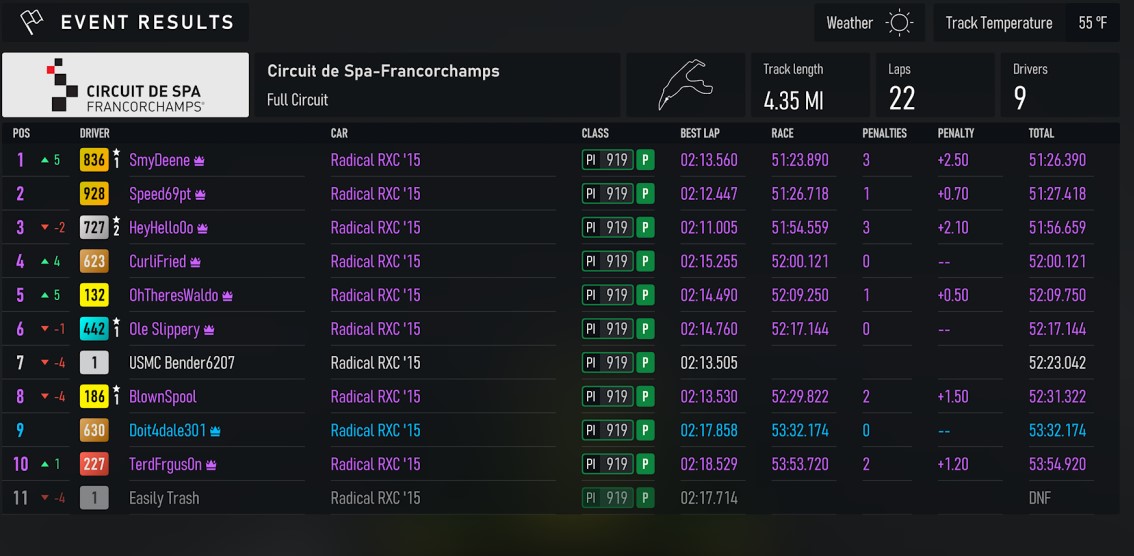Click the red down-arrow position change for BlownSpool
This screenshot has width=1134, height=556.
(x=53, y=397)
